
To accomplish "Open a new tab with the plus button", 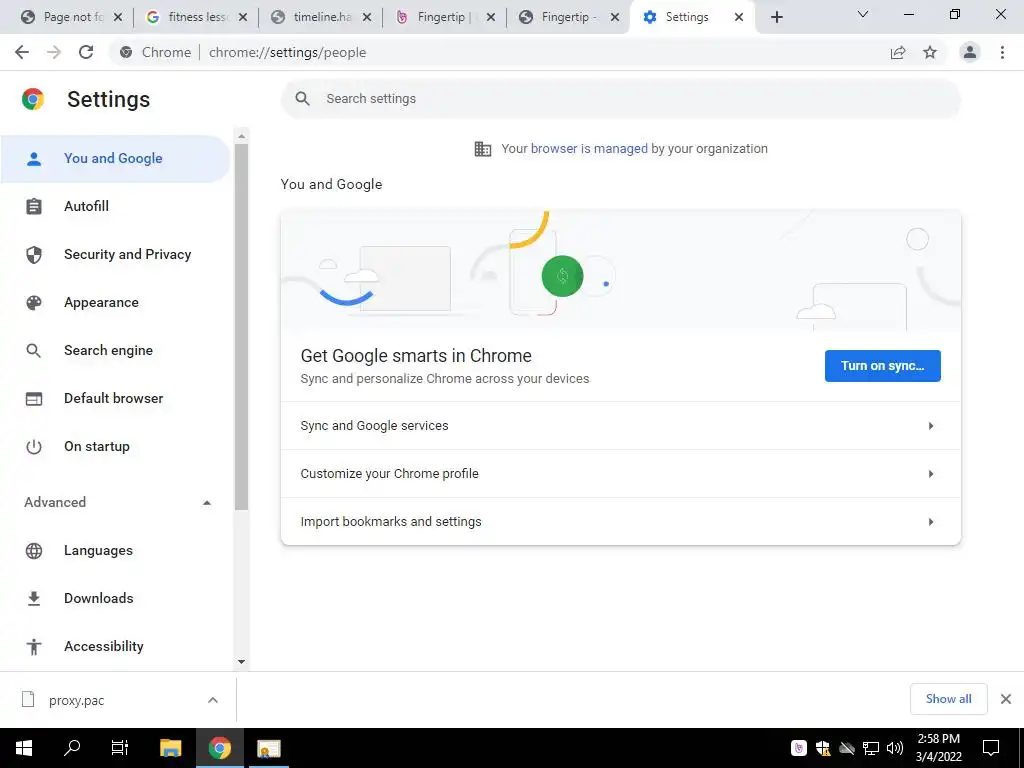I will point(776,17).
